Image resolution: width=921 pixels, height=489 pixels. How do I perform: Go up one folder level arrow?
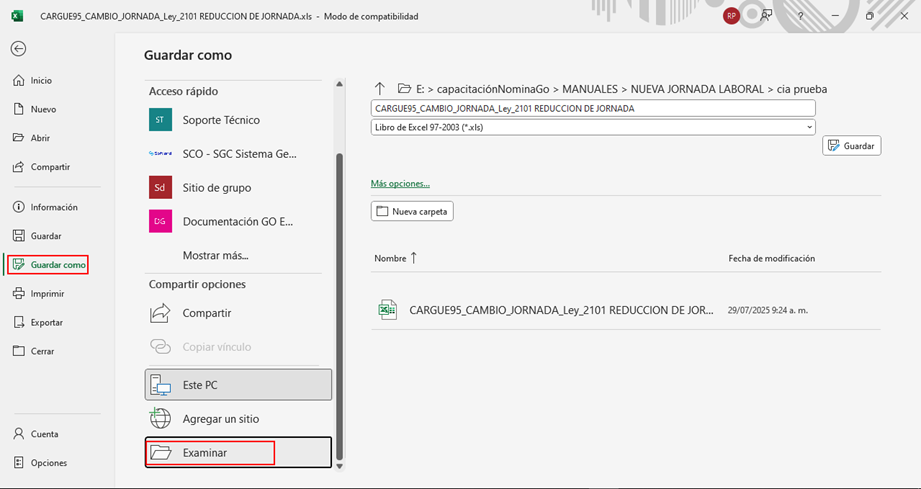point(380,88)
